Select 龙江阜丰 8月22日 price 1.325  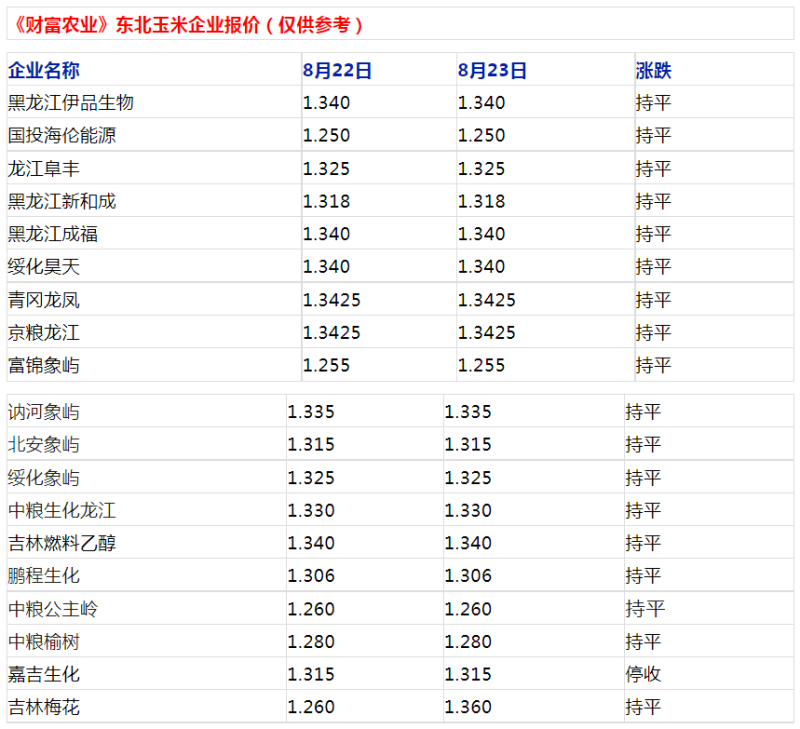coord(327,168)
